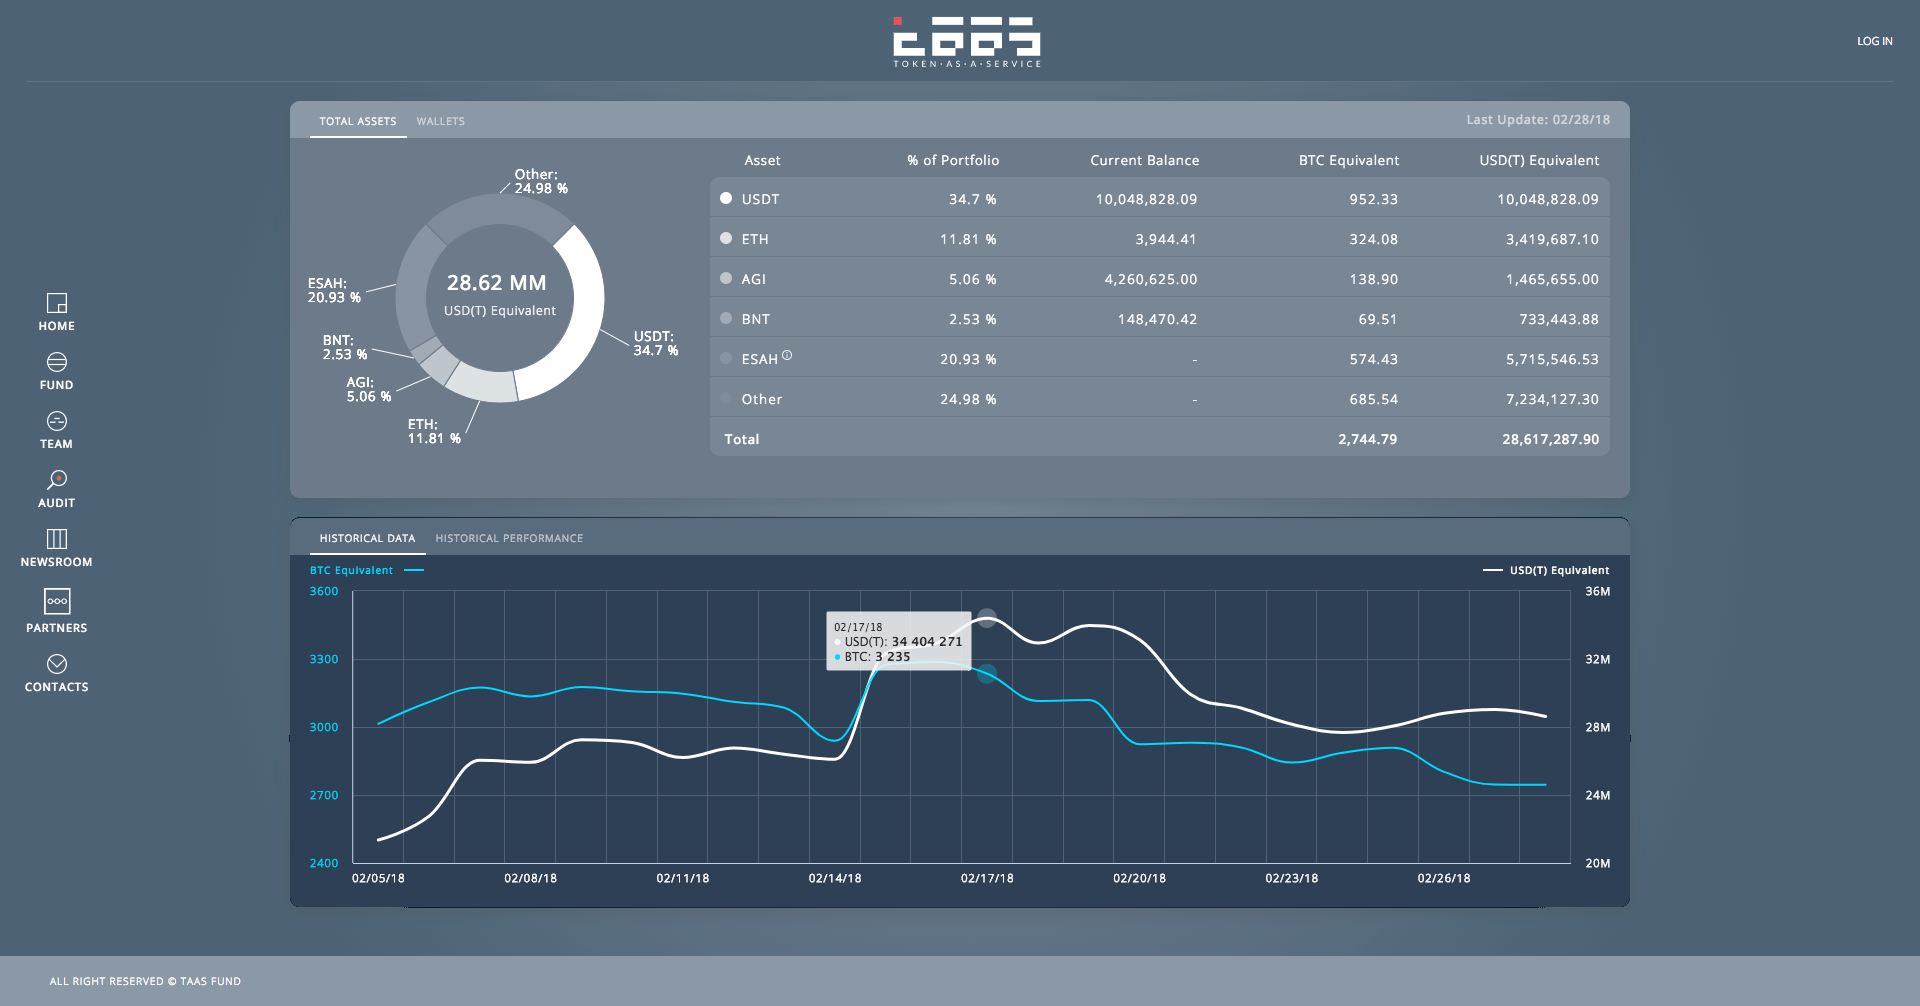The image size is (1920, 1006).
Task: Select the ETH asset row dot
Action: [726, 238]
